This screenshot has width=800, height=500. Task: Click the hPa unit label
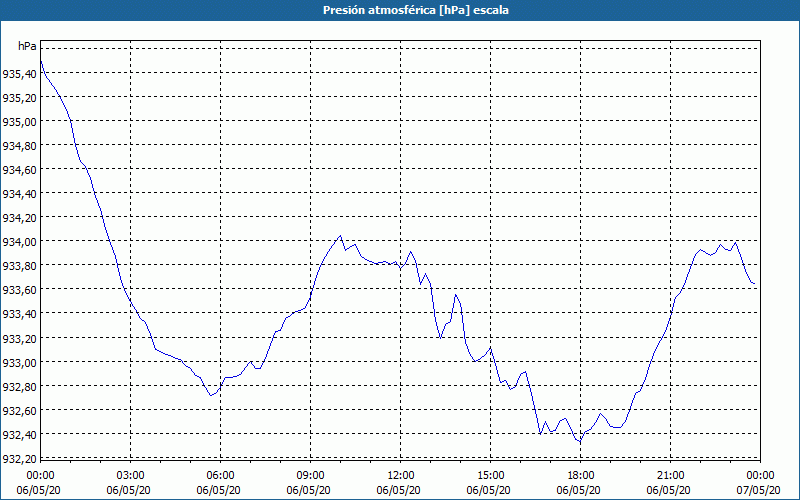(27, 46)
